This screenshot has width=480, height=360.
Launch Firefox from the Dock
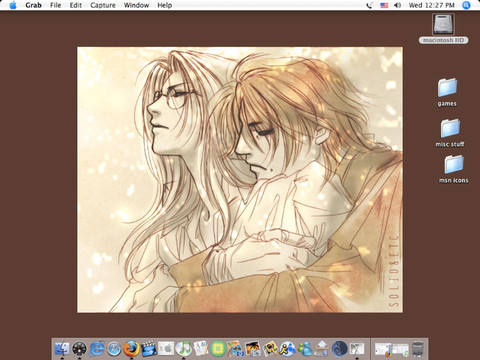[131, 349]
